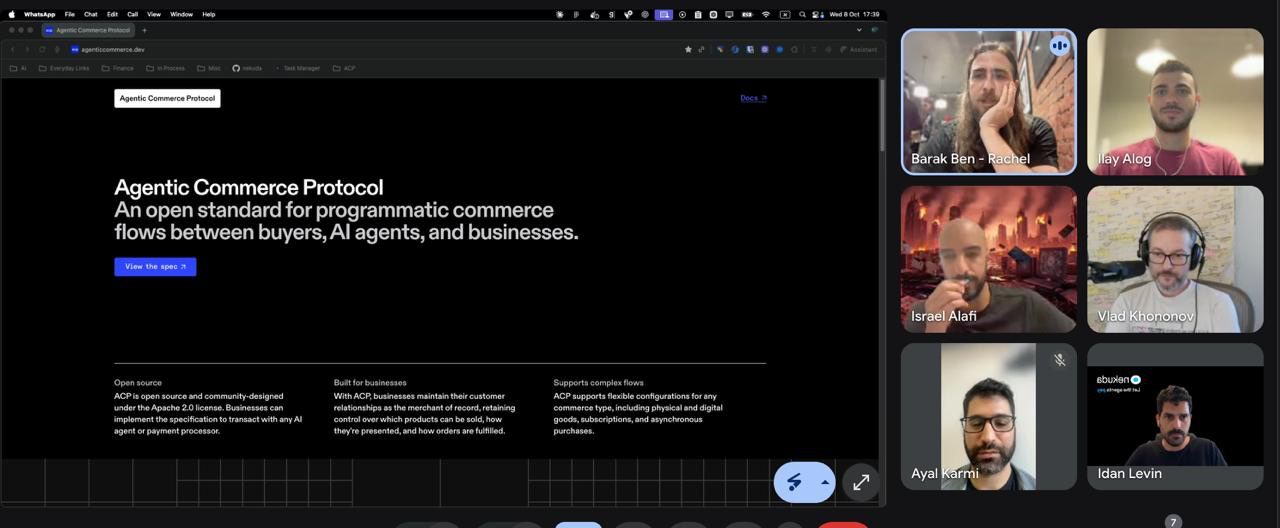Expand the annotation tools caret arrow
This screenshot has height=528, width=1280.
pos(825,482)
